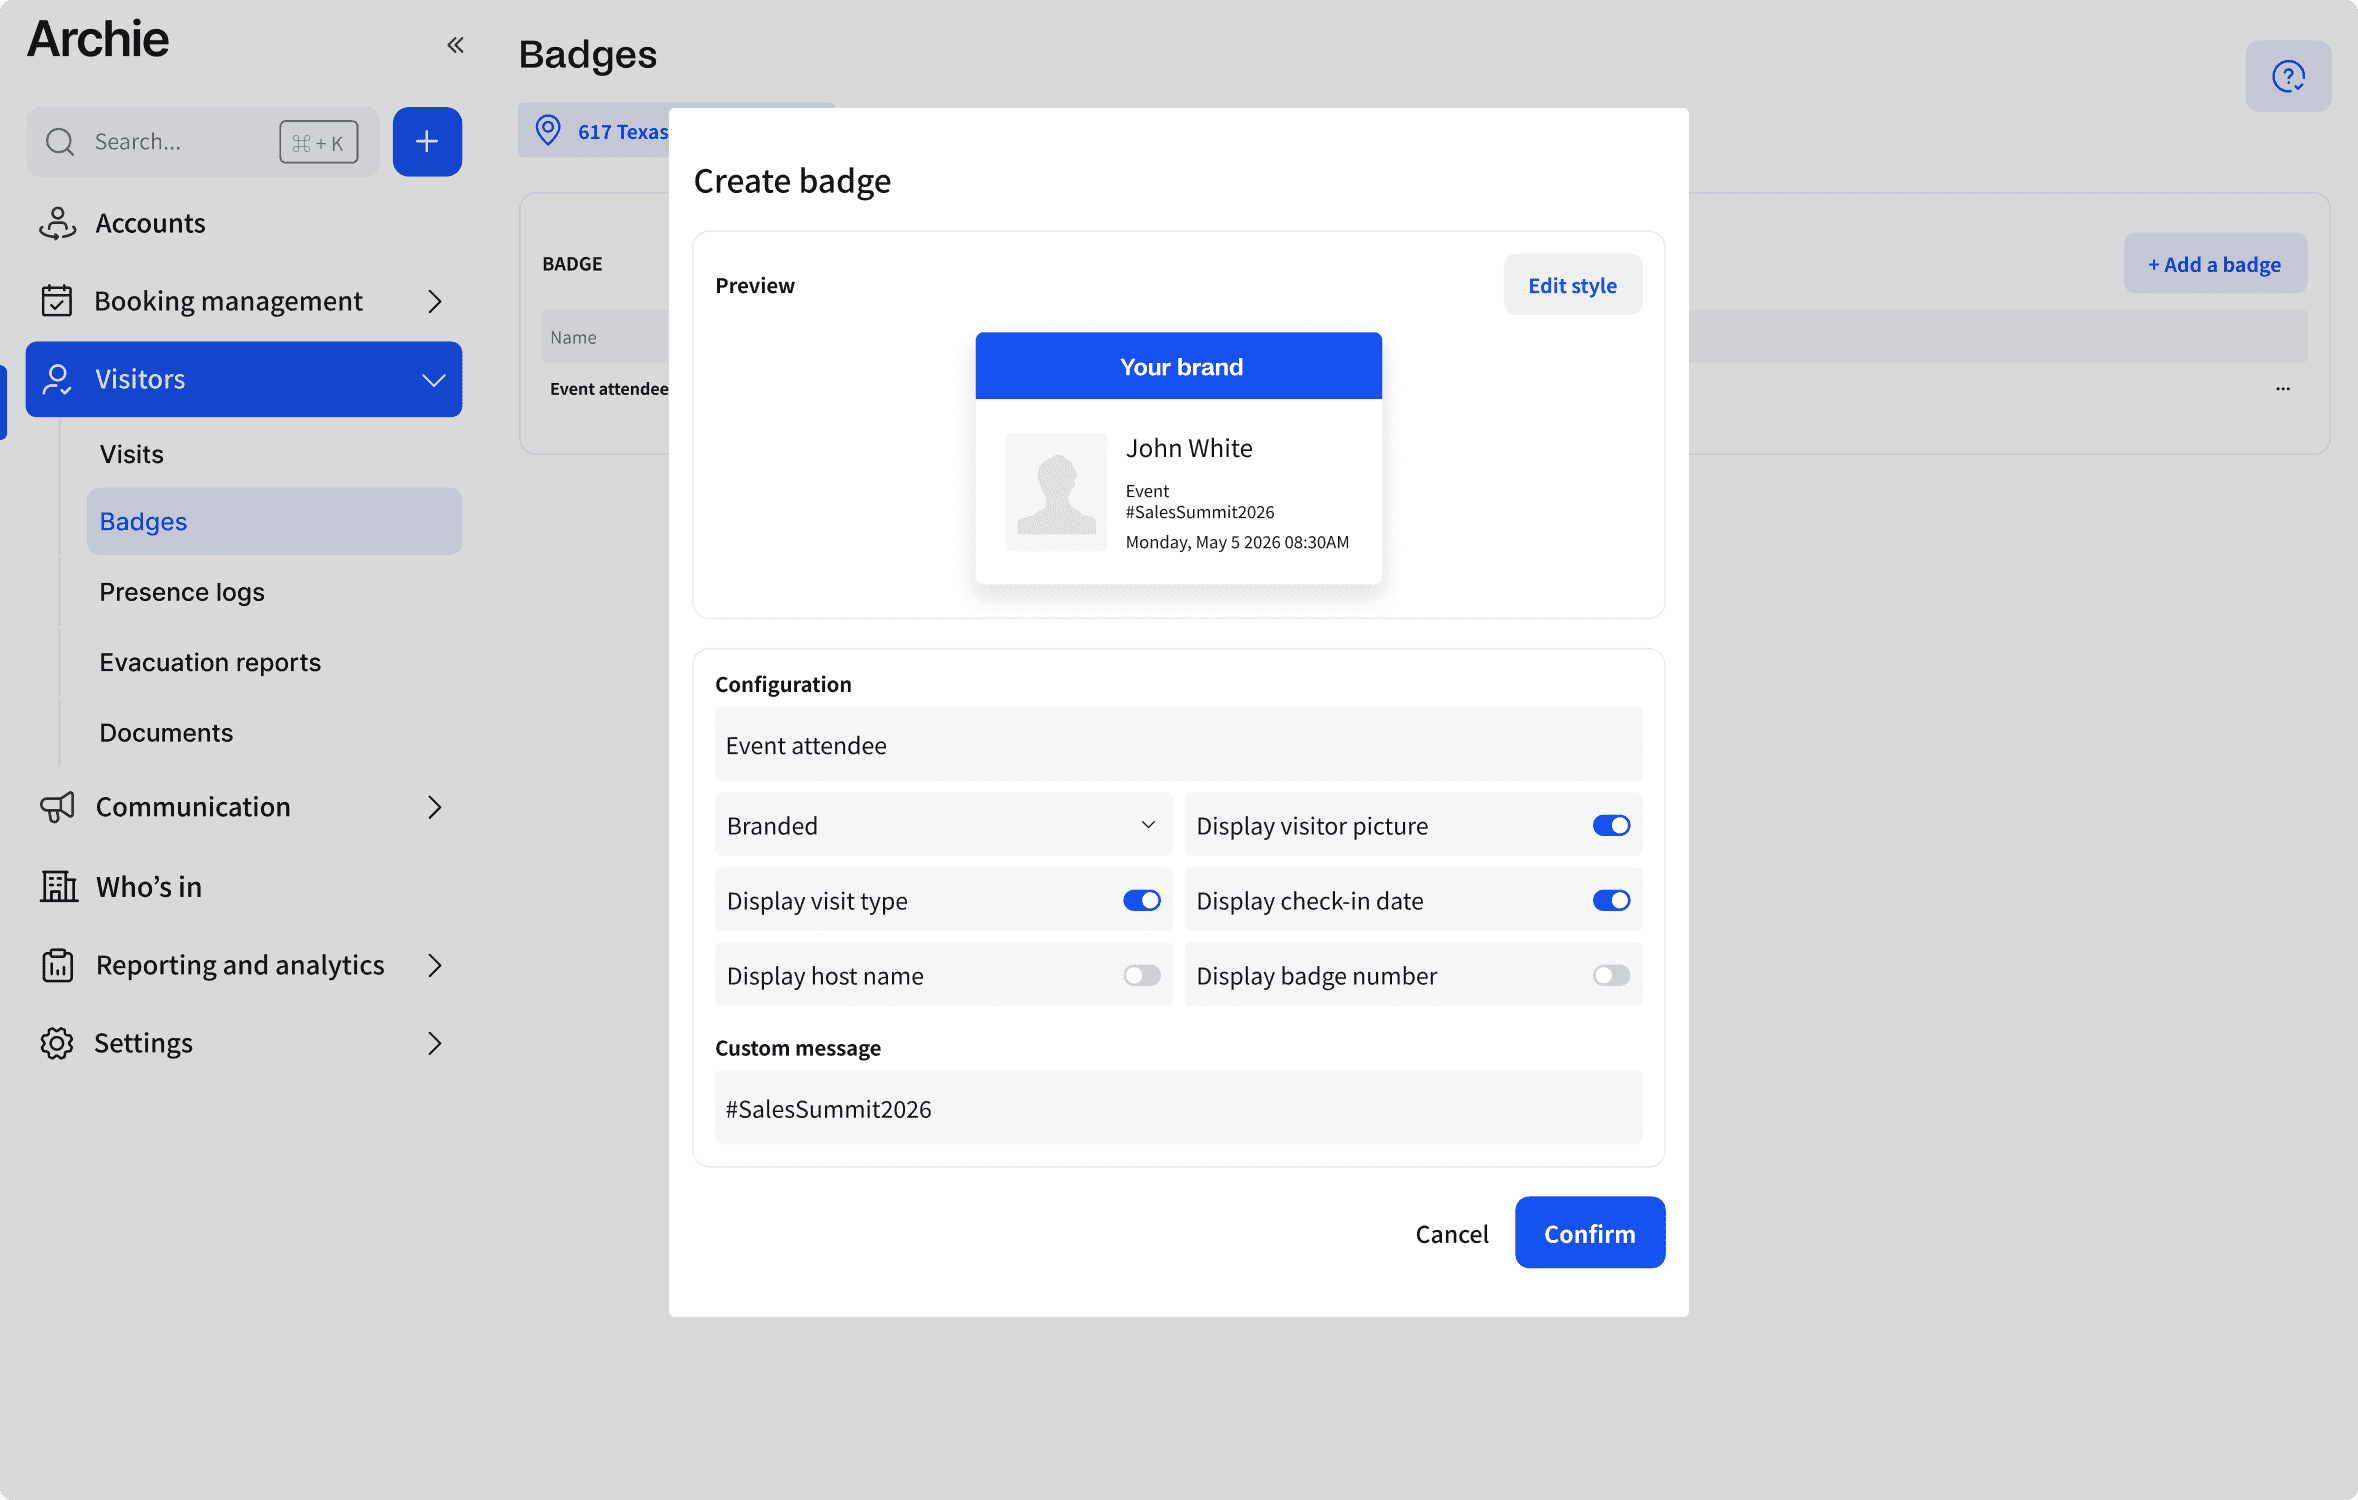
Task: Open the search field magnifier icon
Action: [60, 142]
